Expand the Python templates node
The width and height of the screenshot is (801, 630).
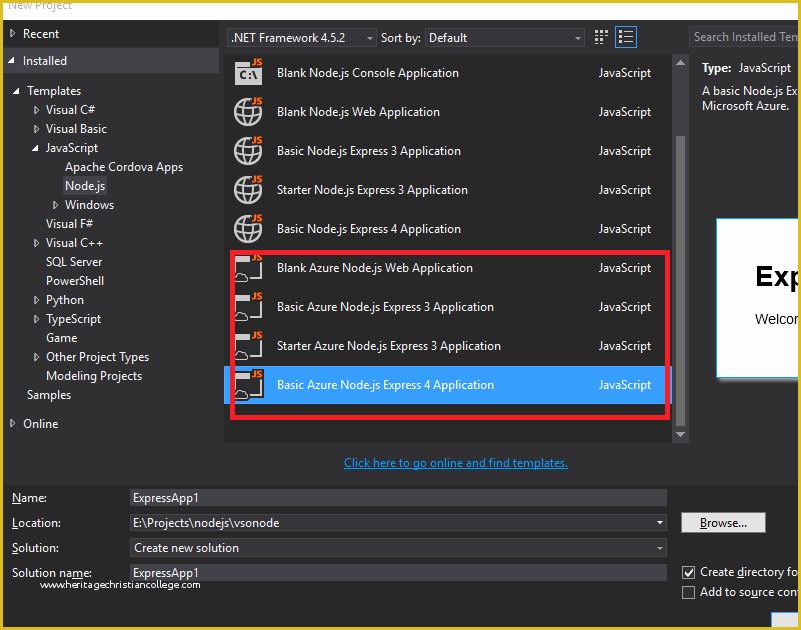click(36, 300)
